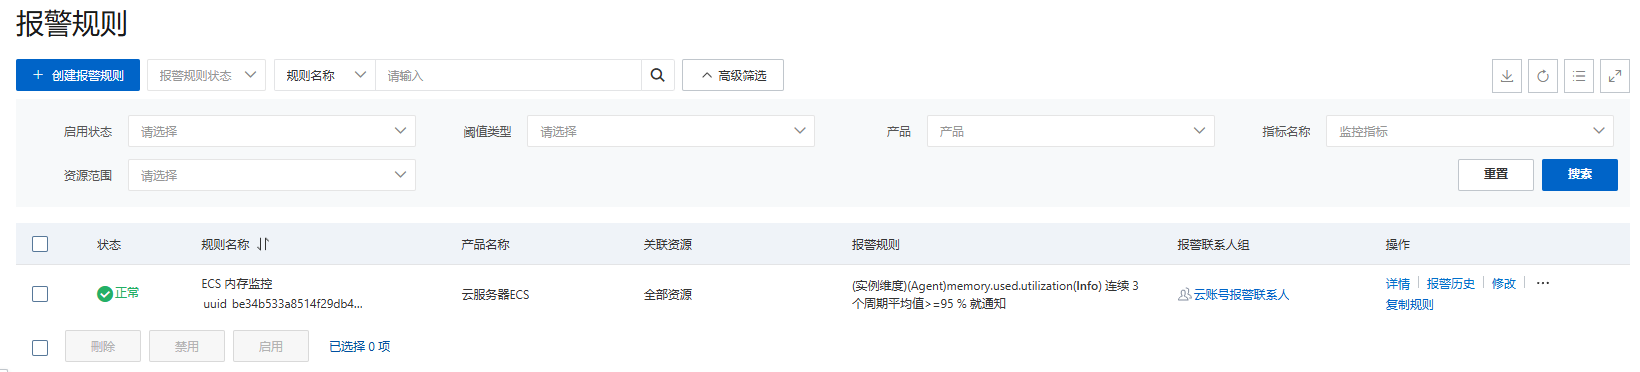Sort by 规则名称 column icon
This screenshot has height=372, width=1640.
point(263,244)
